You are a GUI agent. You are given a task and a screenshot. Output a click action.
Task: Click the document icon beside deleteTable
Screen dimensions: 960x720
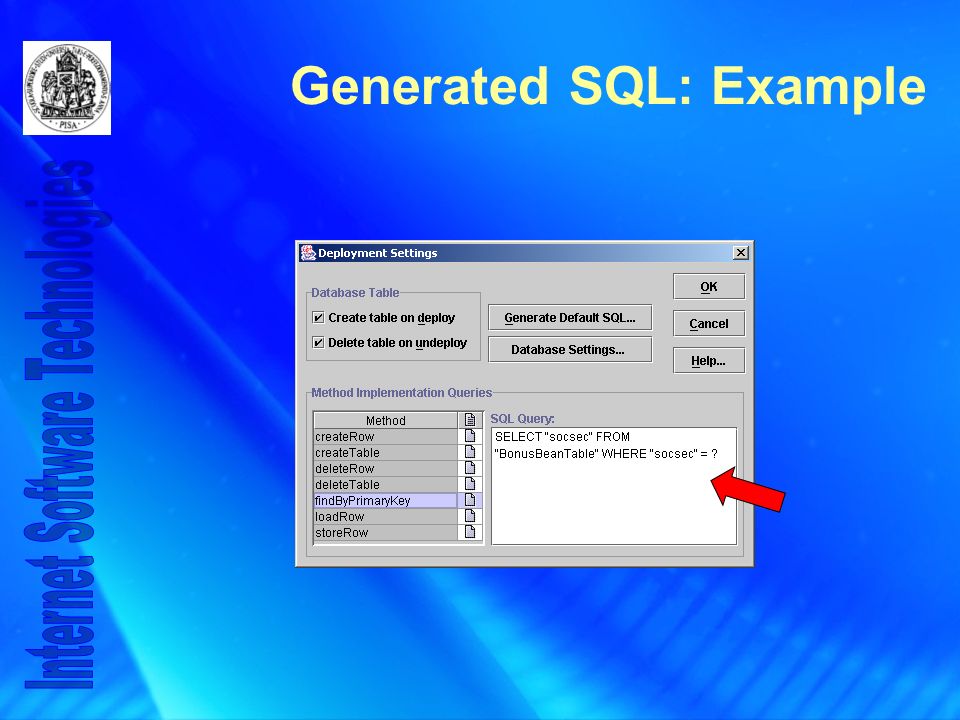[x=470, y=484]
